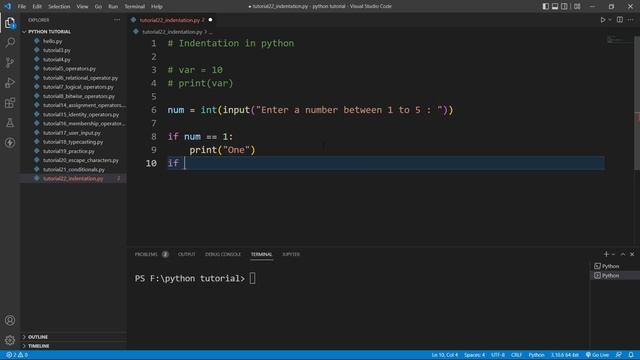Open editor More Actions ellipsis
Viewport: 640px width, 360px height.
click(x=631, y=20)
